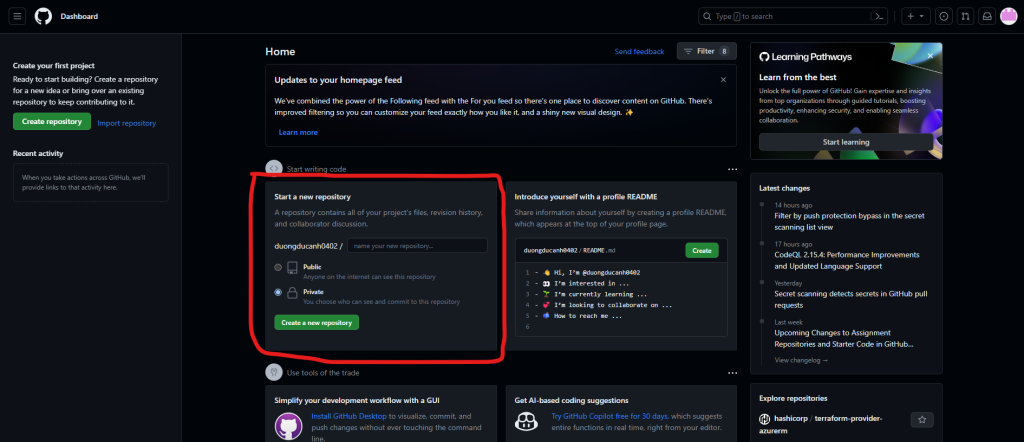Open the hamburger navigation menu
Image resolution: width=1024 pixels, height=442 pixels.
(18, 16)
